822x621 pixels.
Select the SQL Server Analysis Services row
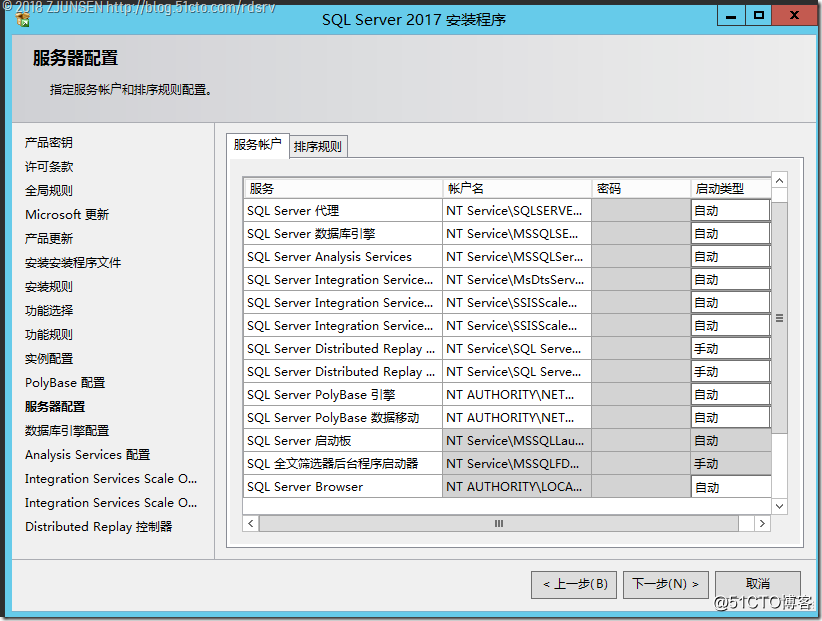pyautogui.click(x=343, y=257)
